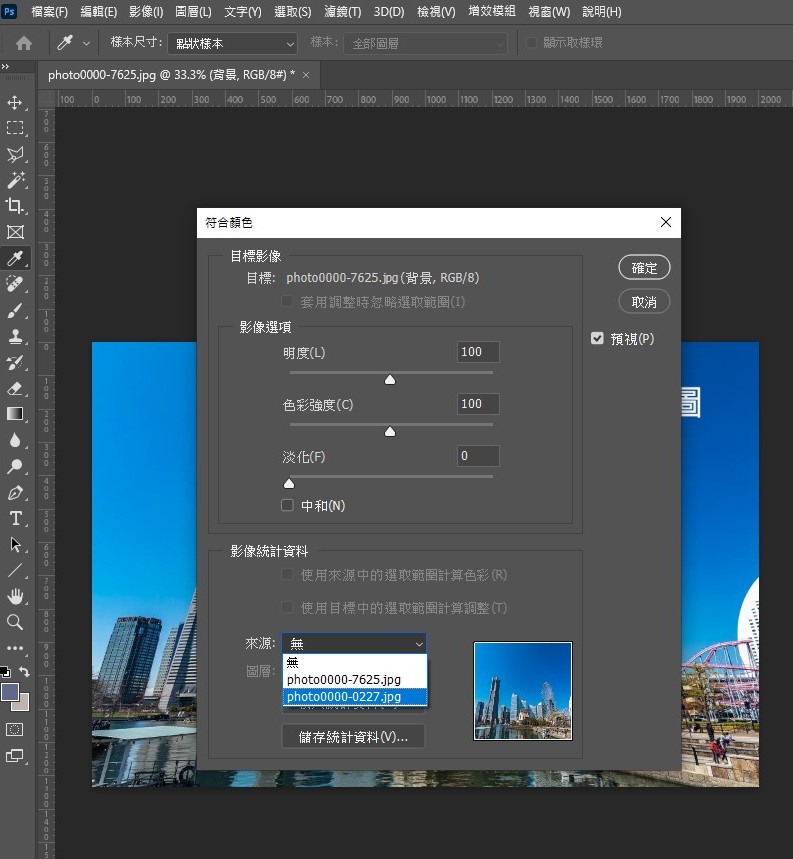The image size is (793, 859).
Task: Enable the 中和 neutralize checkbox
Action: click(288, 506)
